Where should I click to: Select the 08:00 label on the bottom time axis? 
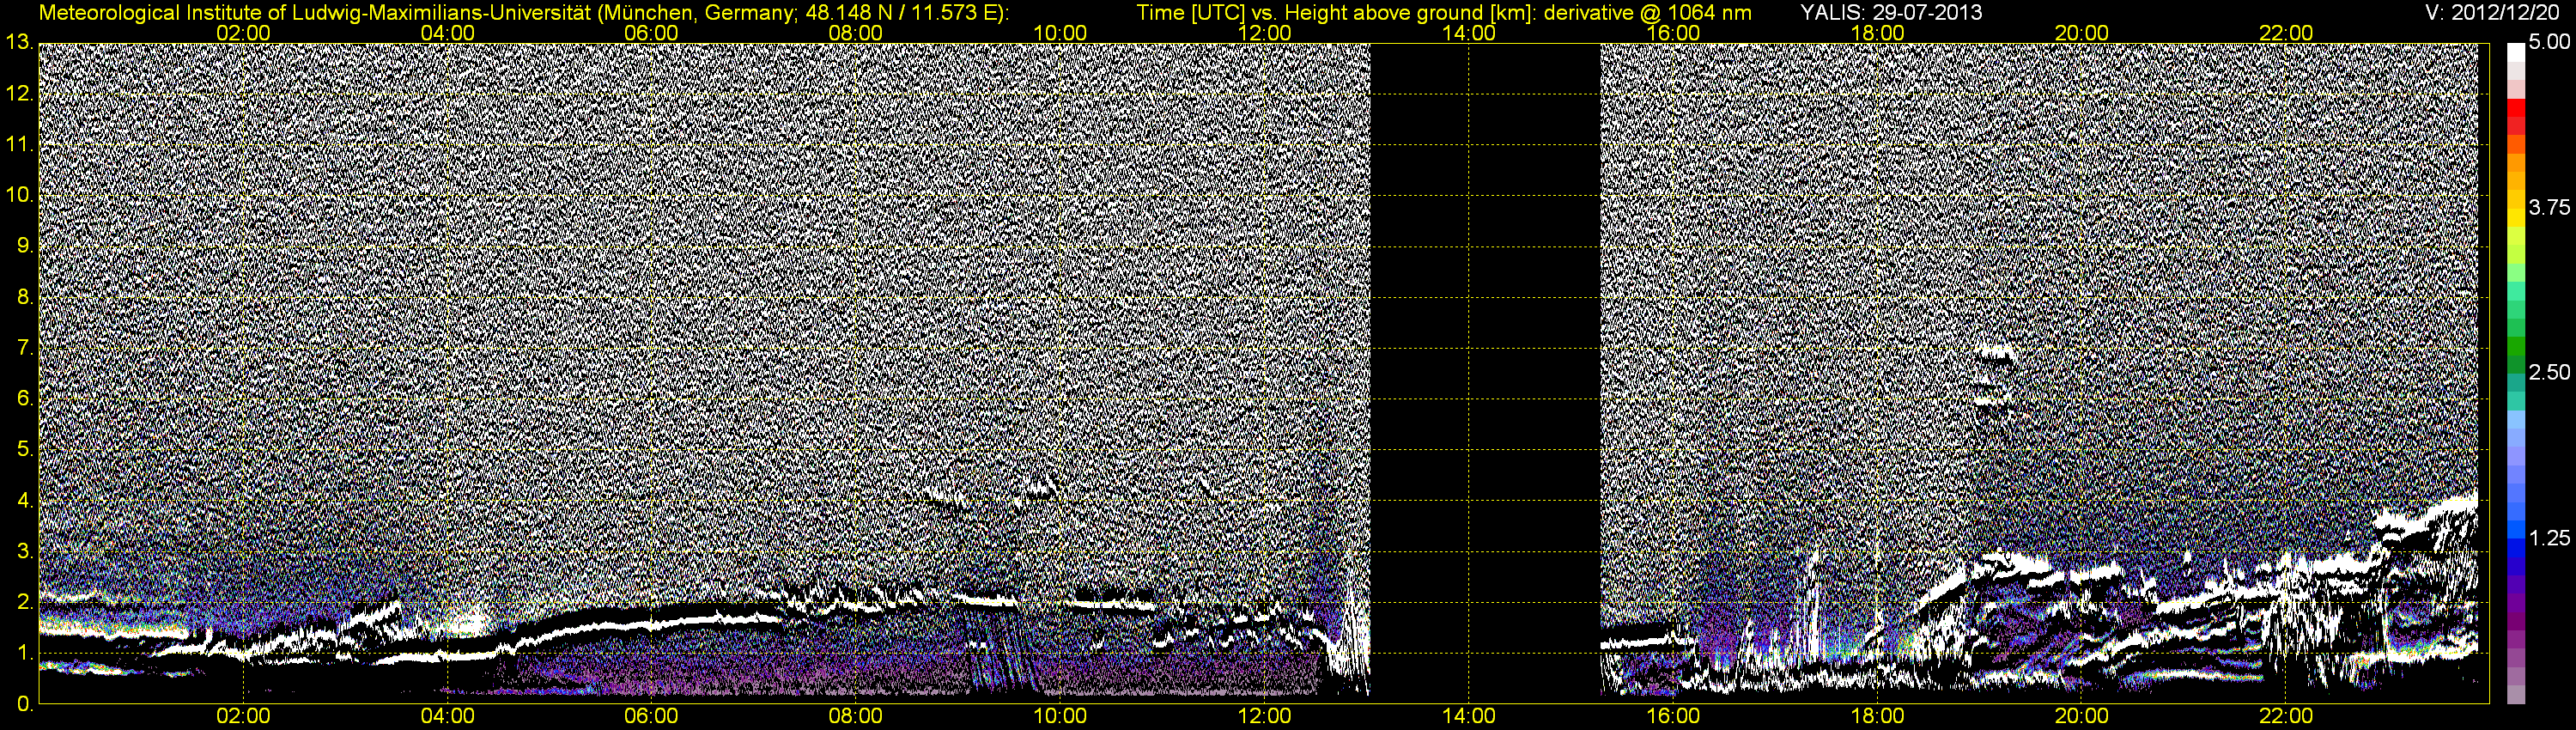tap(856, 717)
